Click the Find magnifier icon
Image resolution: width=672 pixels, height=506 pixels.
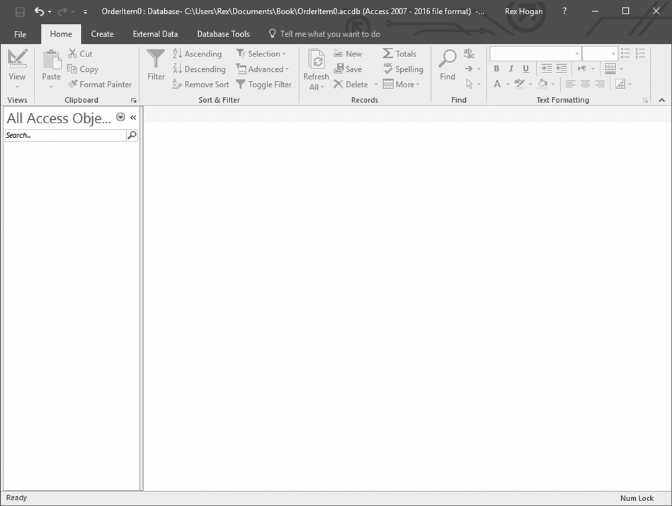tap(447, 59)
